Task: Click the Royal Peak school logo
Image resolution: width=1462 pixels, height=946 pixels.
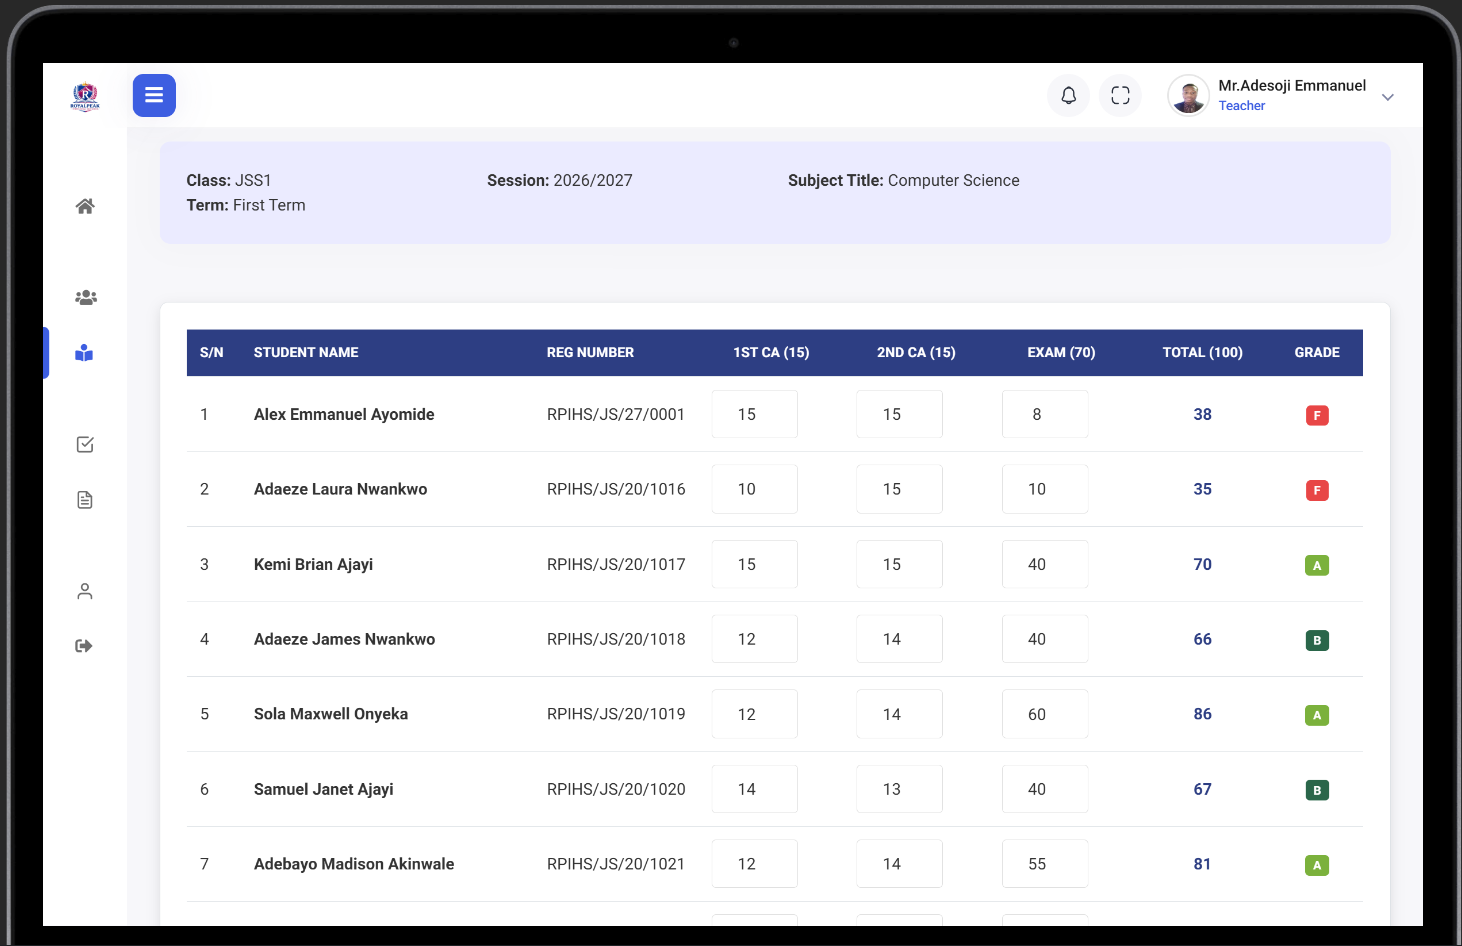Action: point(85,96)
